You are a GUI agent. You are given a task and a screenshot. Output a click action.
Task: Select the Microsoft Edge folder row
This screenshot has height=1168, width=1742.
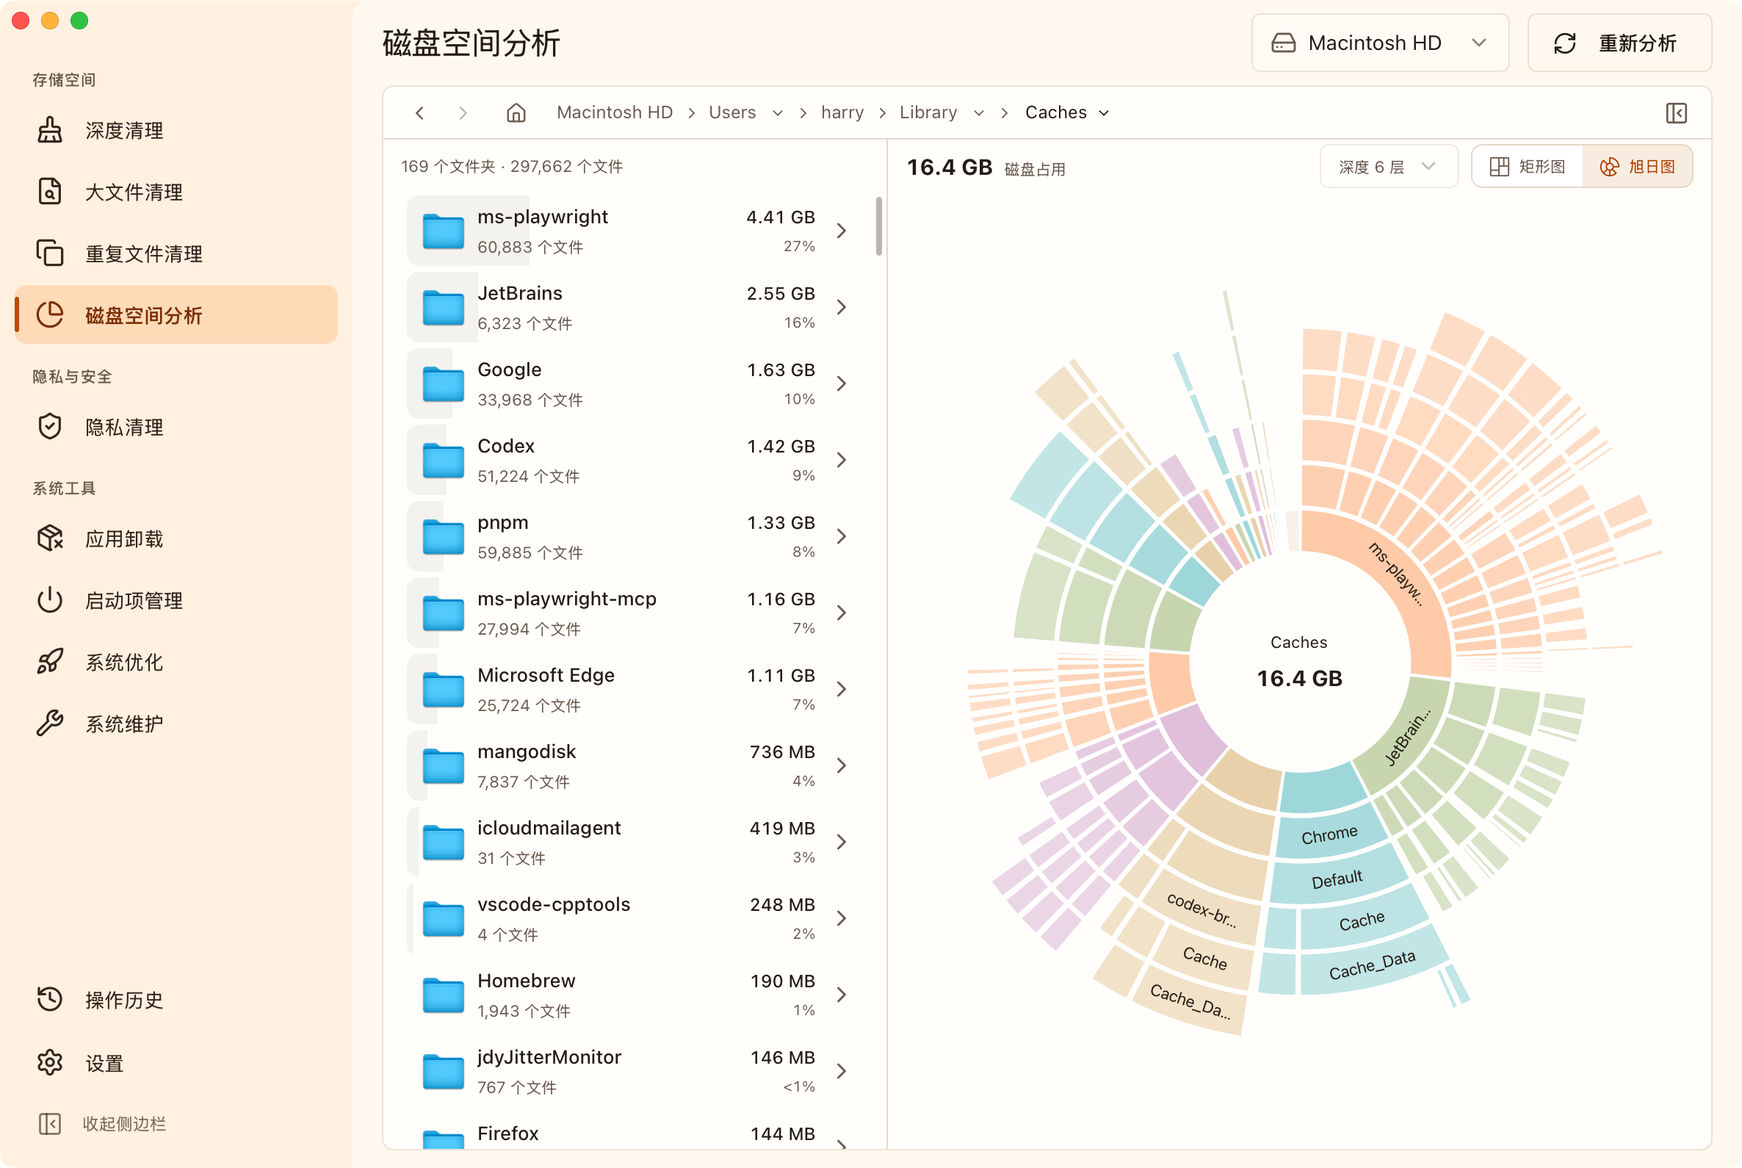(x=631, y=689)
